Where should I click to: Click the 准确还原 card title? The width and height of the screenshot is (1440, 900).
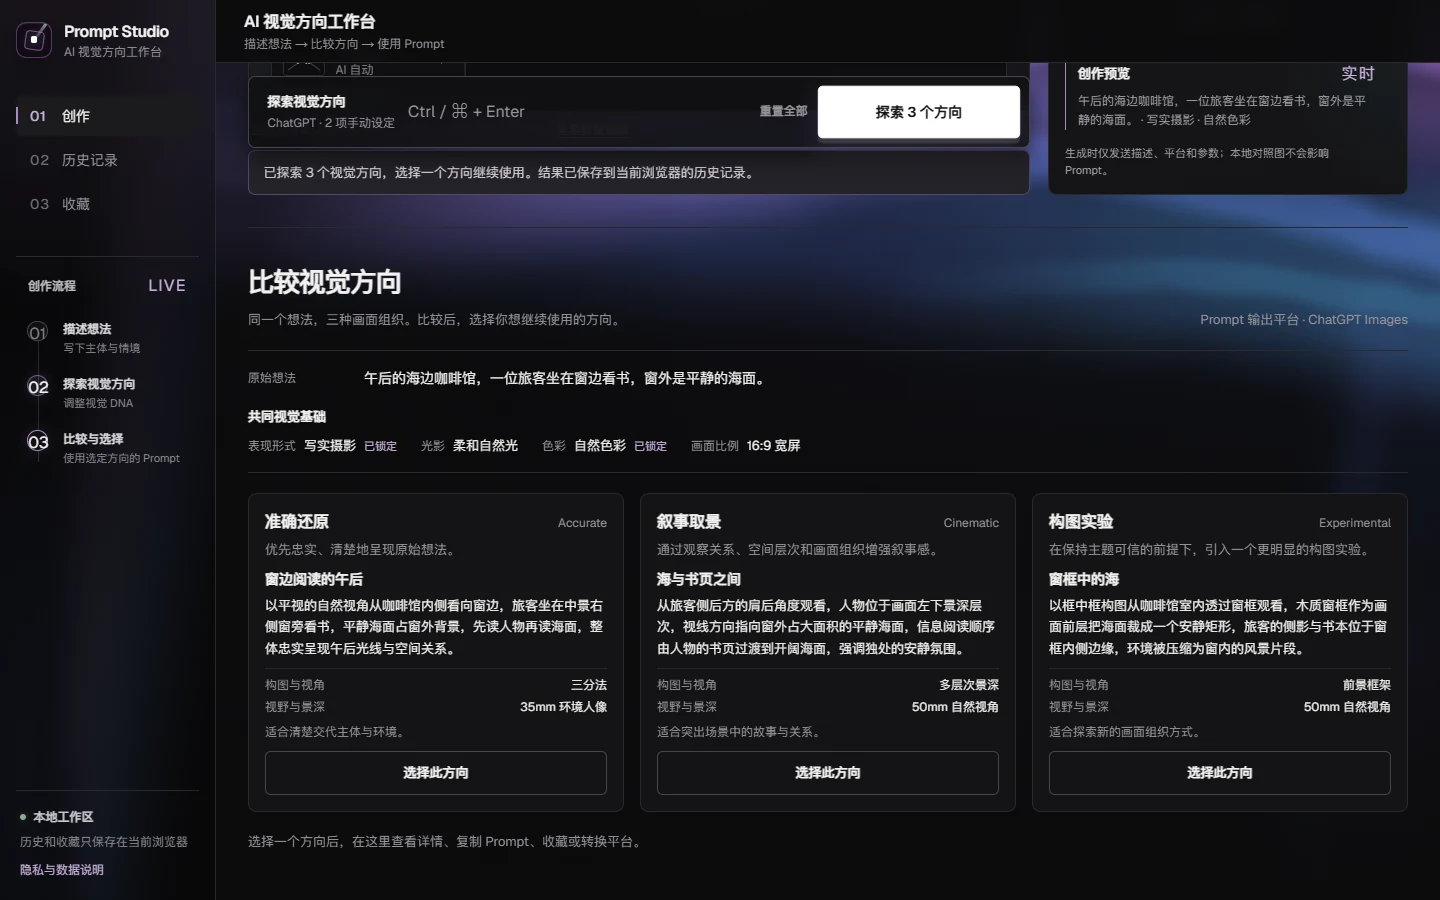[x=297, y=522]
